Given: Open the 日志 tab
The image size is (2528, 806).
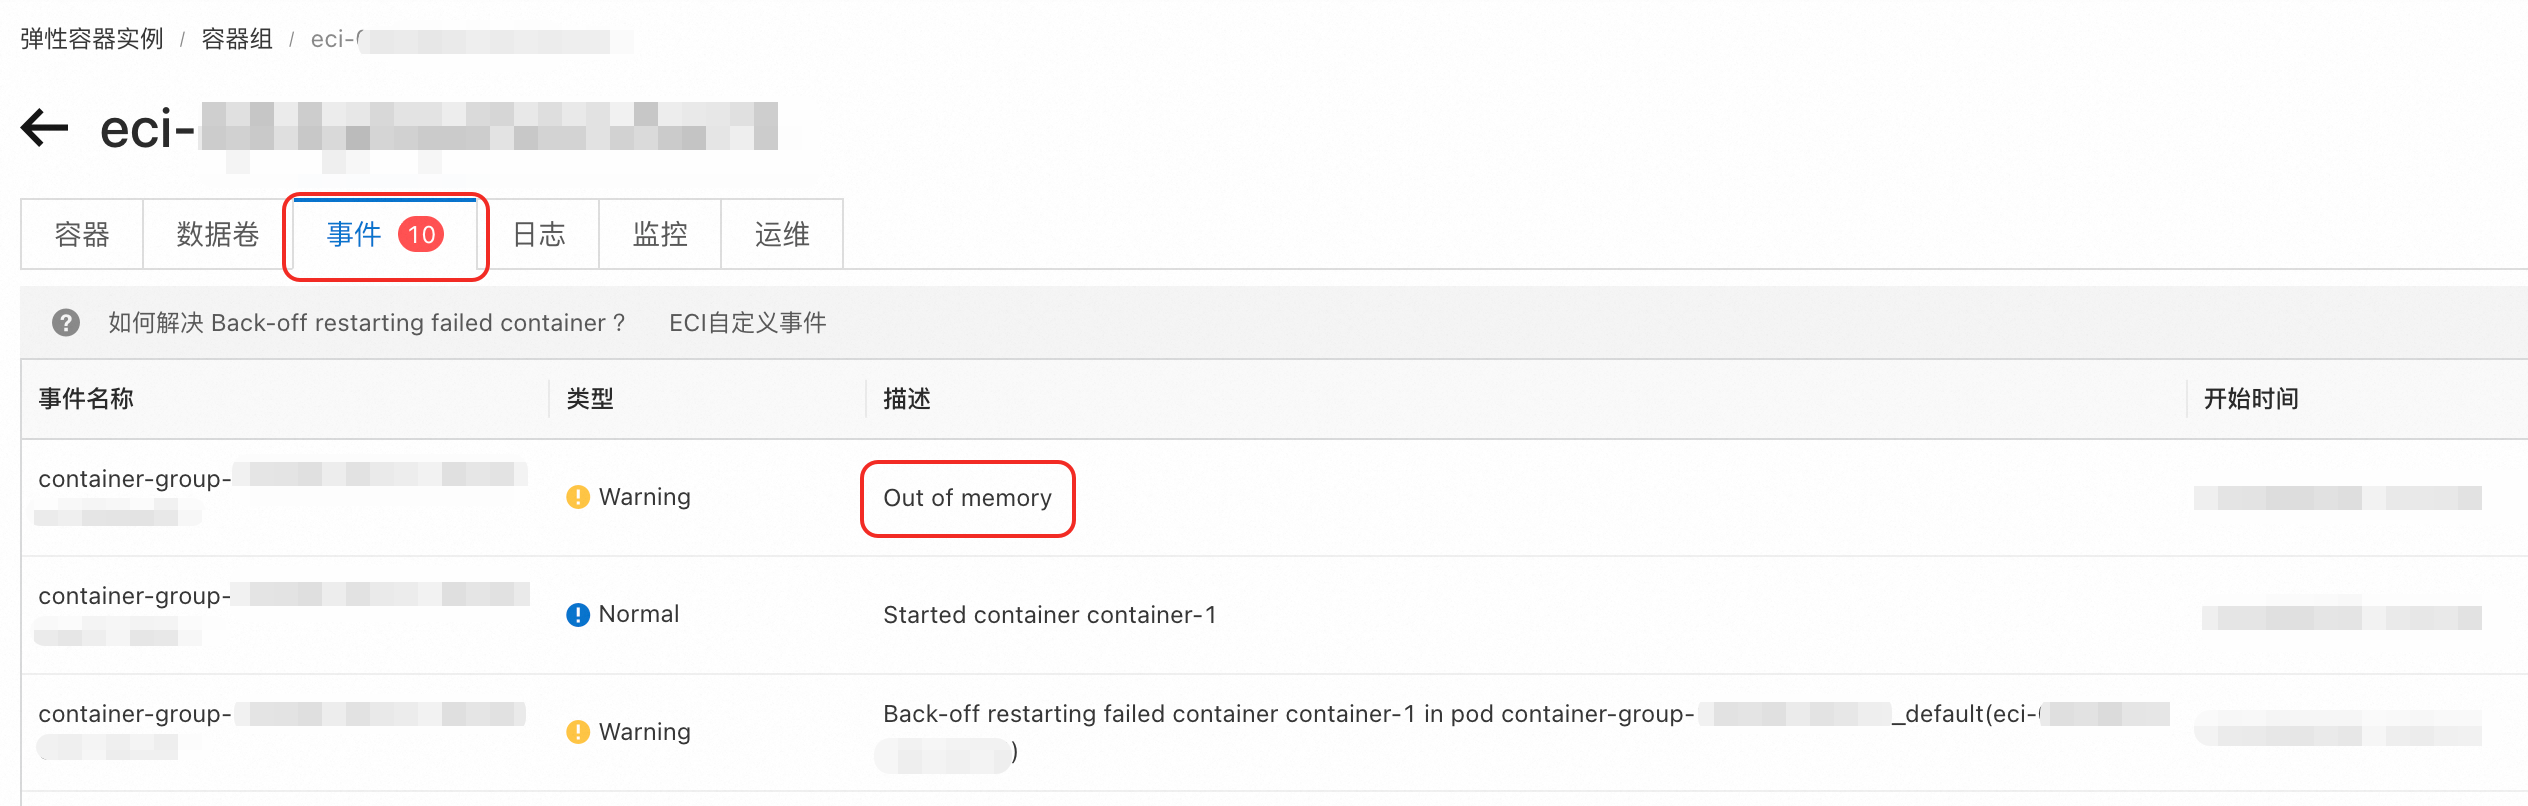Looking at the screenshot, I should point(539,235).
